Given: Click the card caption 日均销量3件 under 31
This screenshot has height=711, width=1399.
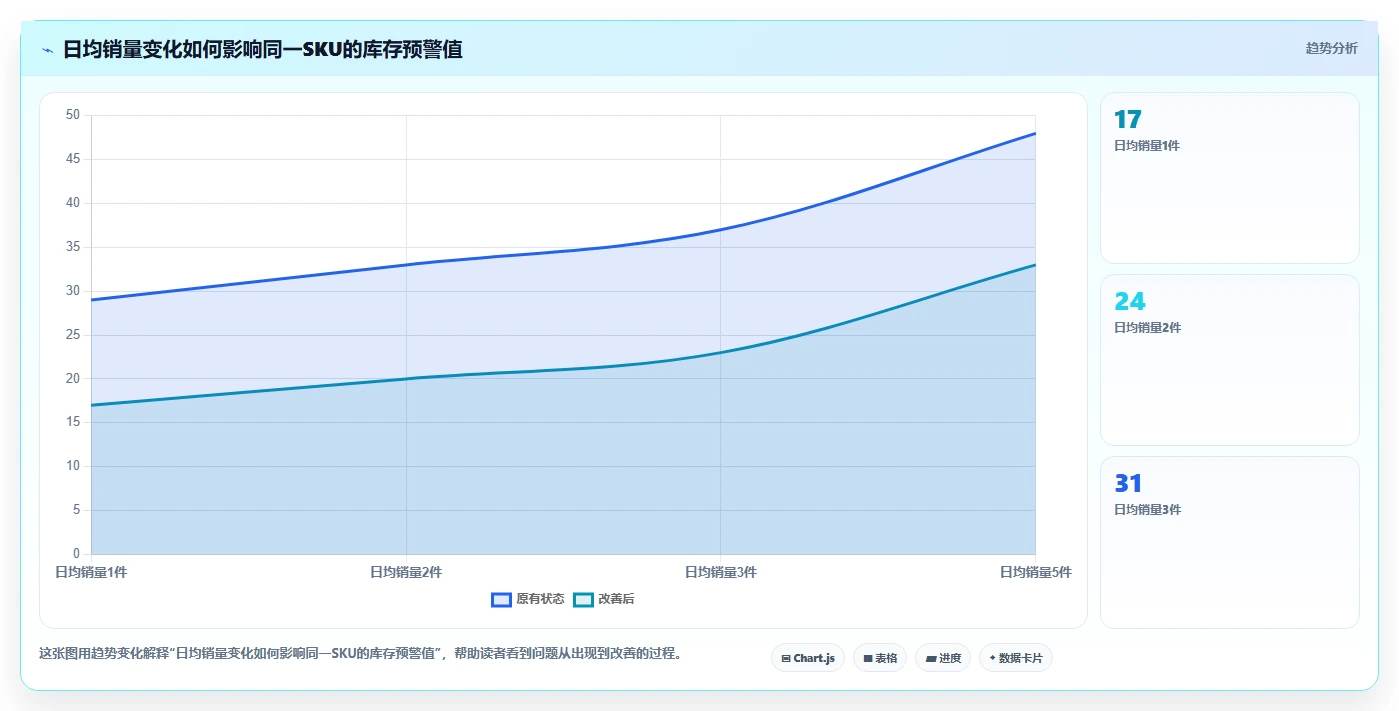Looking at the screenshot, I should point(1147,509).
